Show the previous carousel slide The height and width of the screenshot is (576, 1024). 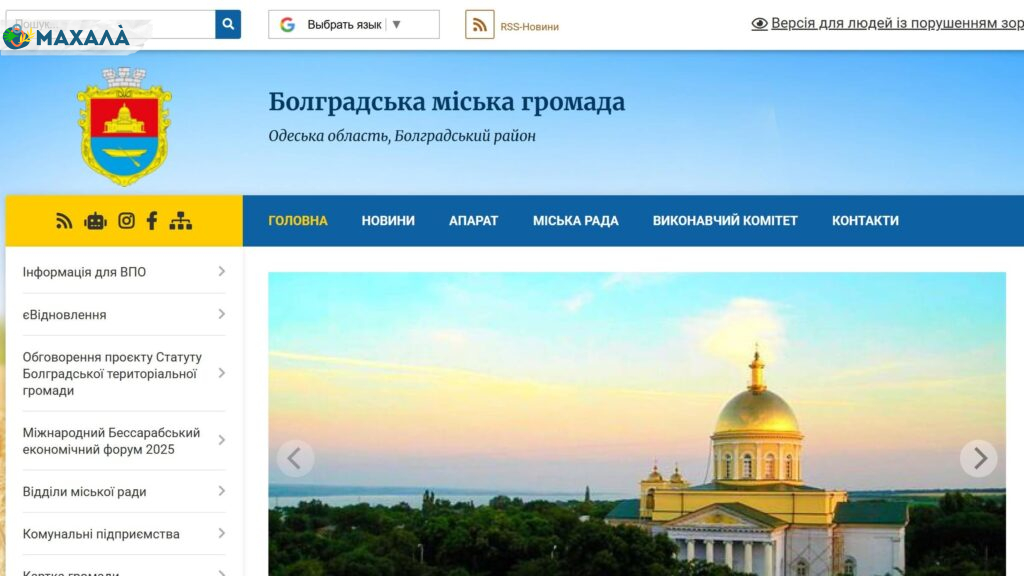(295, 458)
